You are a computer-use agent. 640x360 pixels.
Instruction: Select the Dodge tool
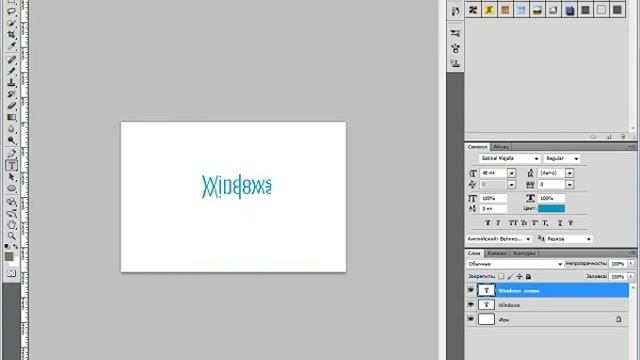point(12,141)
